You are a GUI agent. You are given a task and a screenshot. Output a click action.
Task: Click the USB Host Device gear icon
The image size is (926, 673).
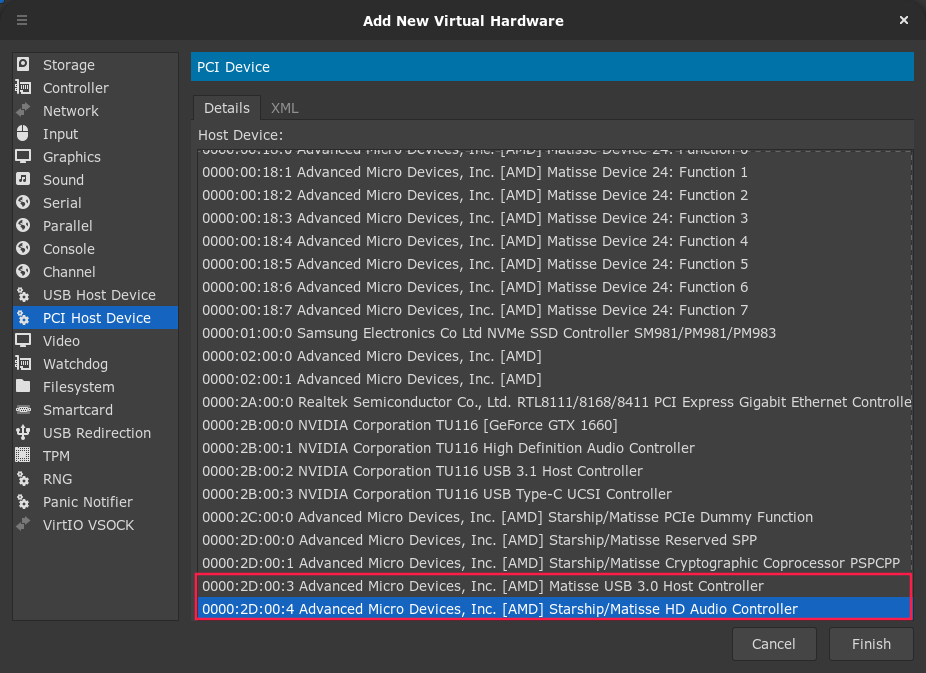coord(23,295)
